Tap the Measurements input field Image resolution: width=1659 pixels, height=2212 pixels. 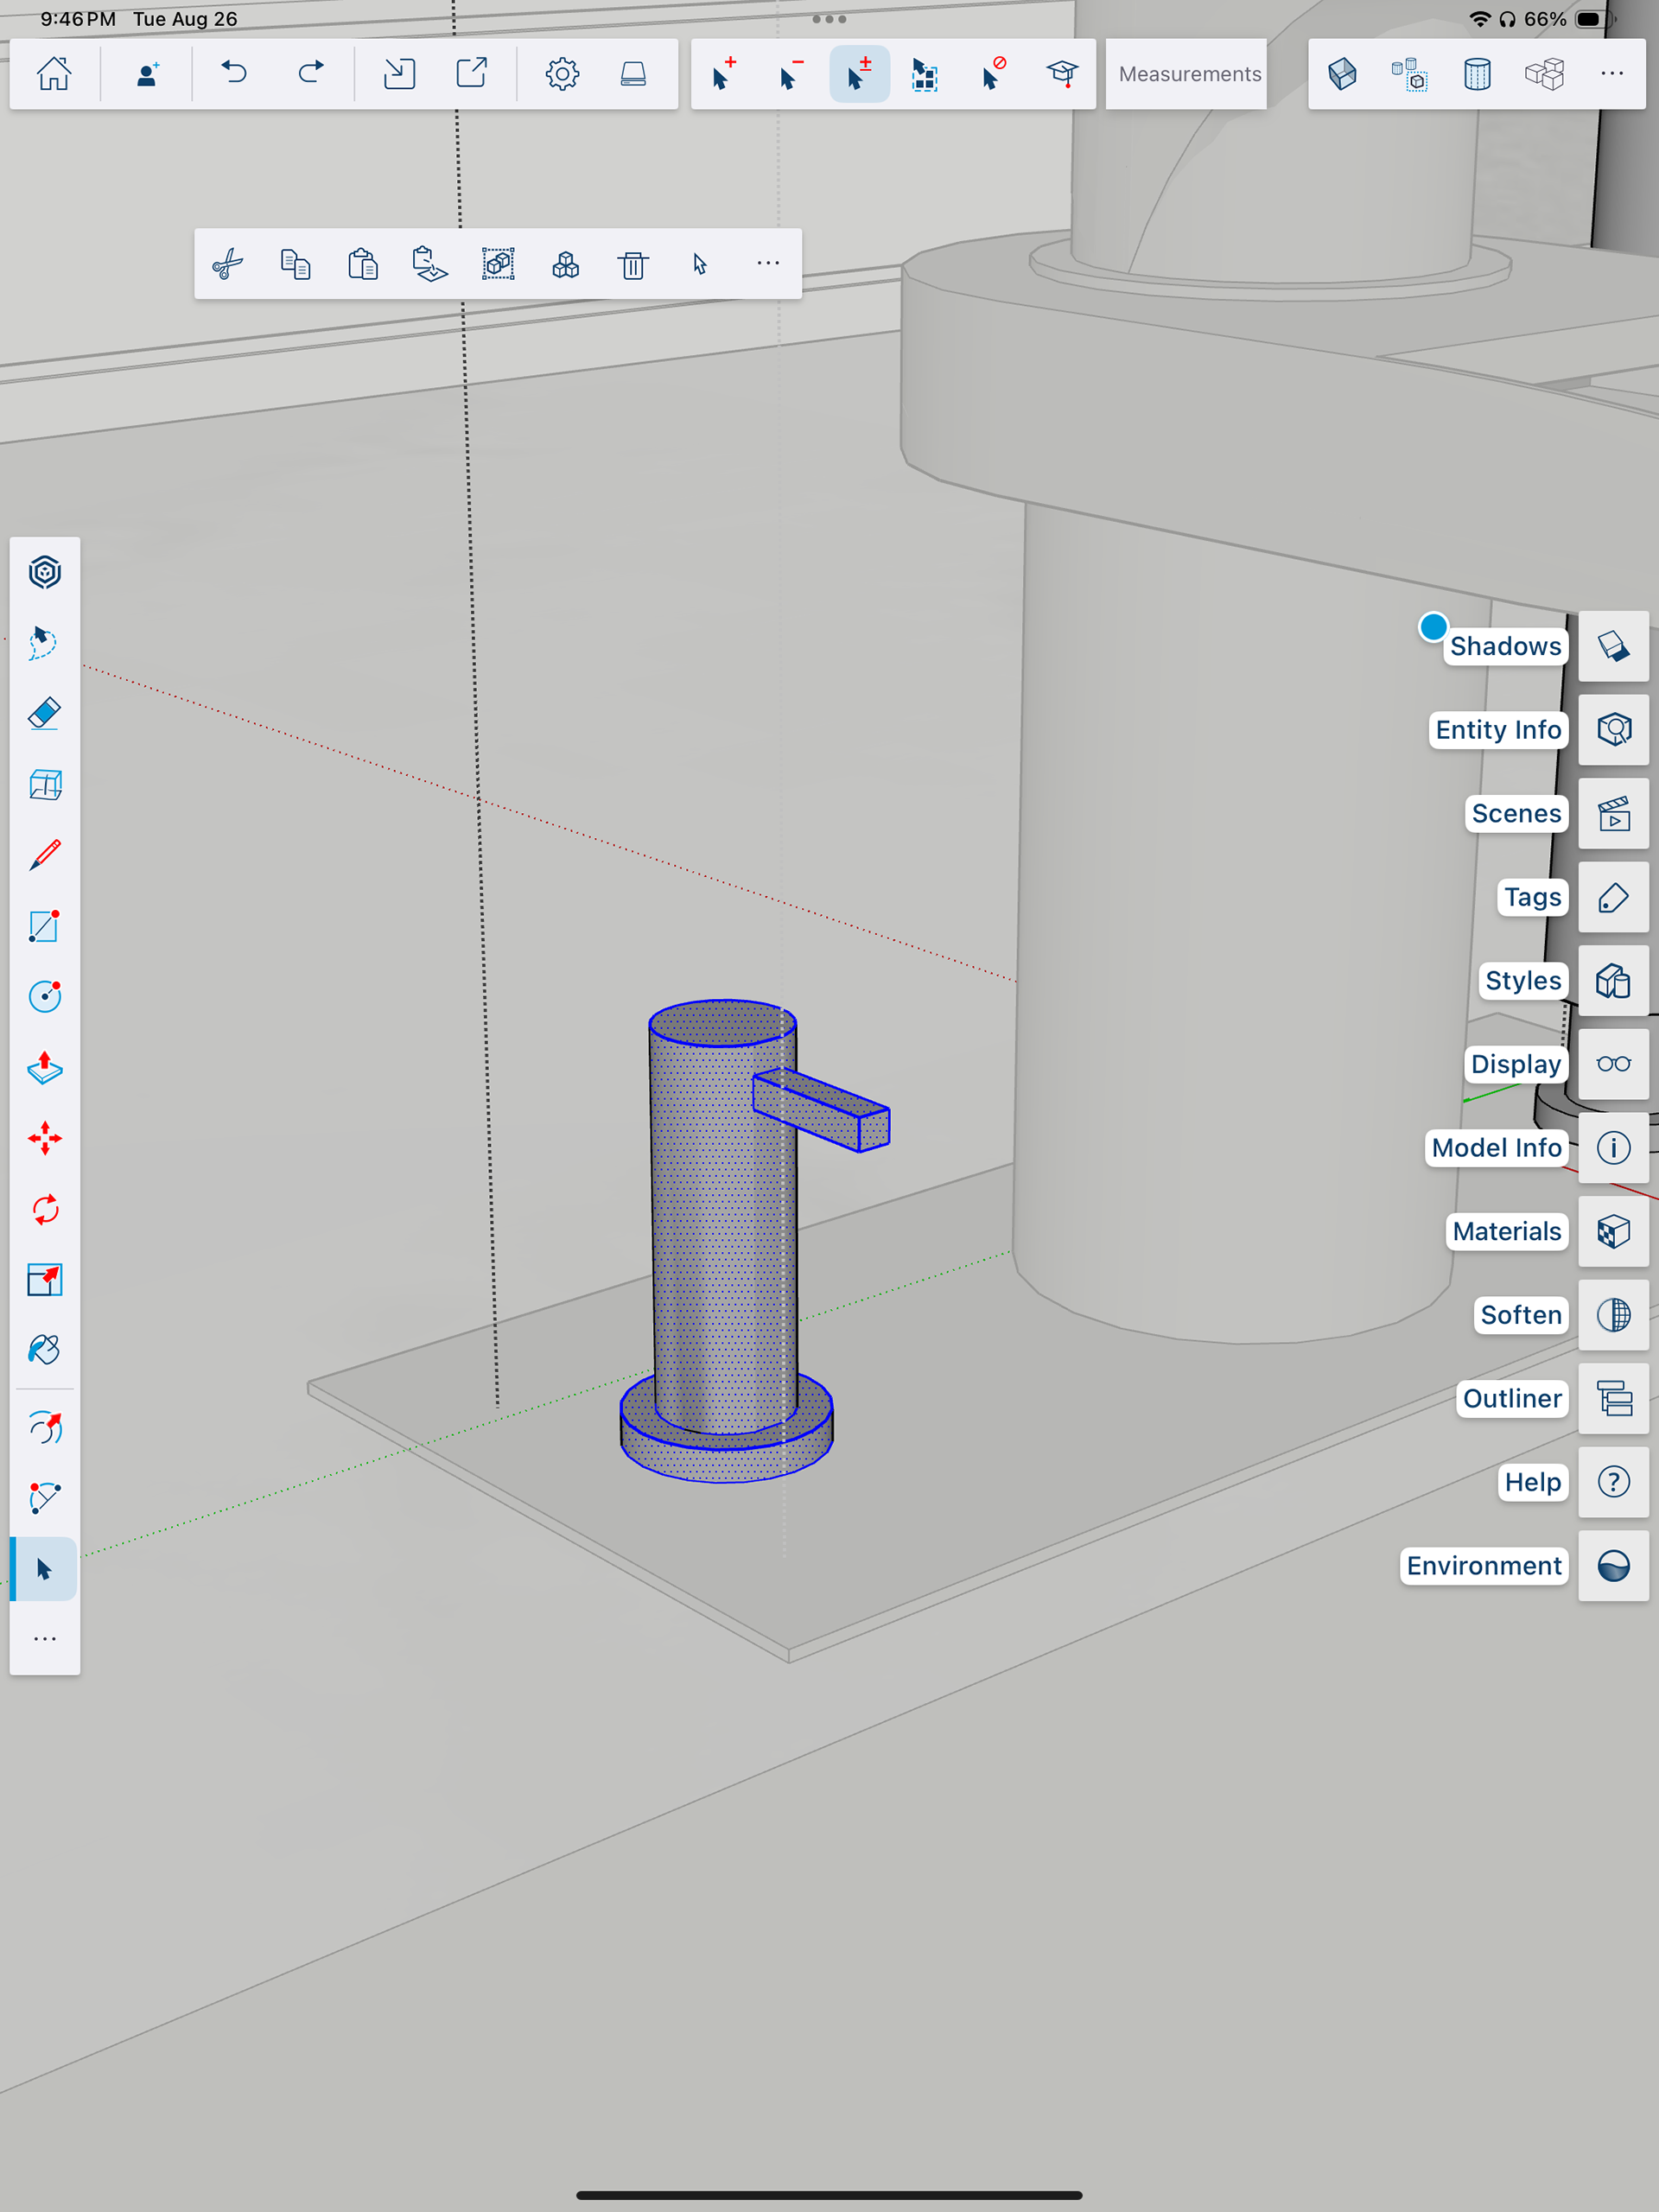(1188, 74)
